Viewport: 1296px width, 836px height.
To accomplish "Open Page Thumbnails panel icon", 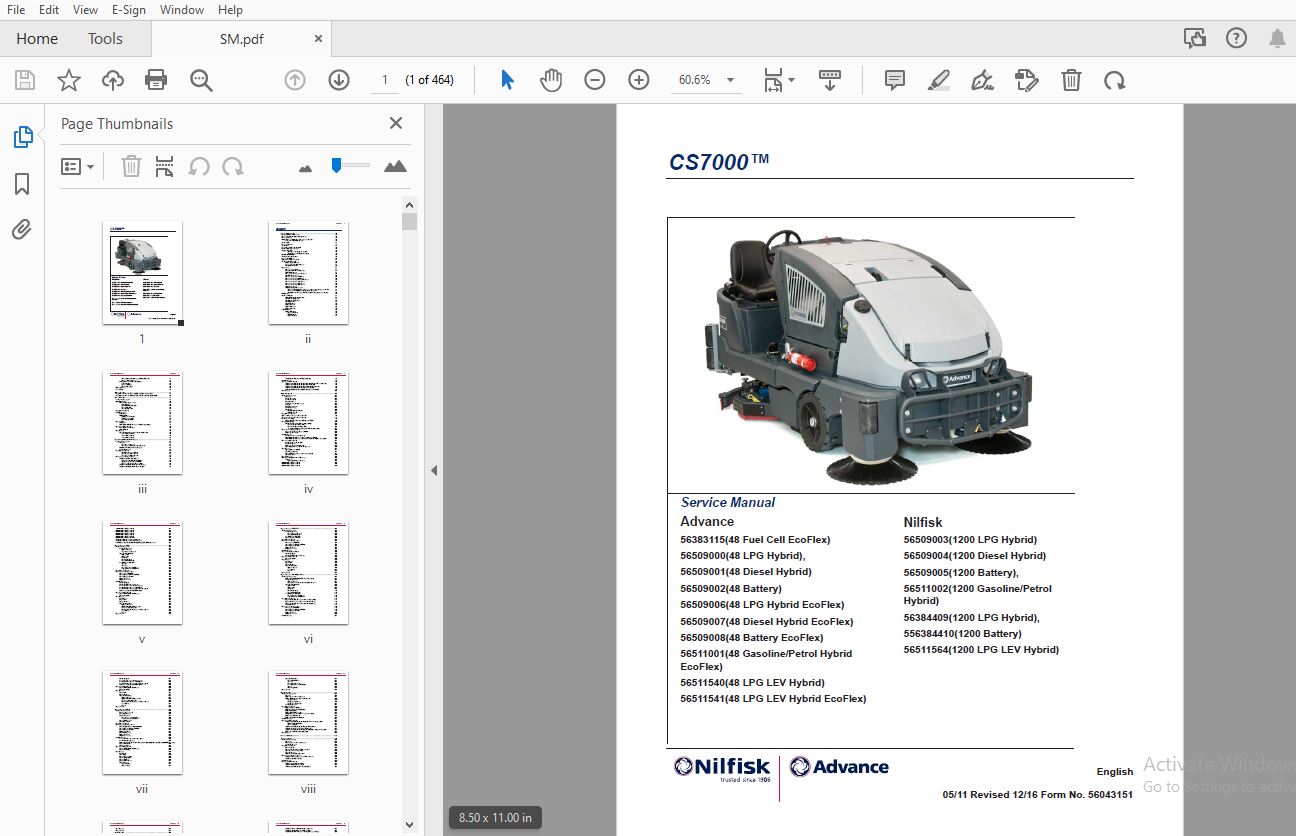I will (22, 138).
